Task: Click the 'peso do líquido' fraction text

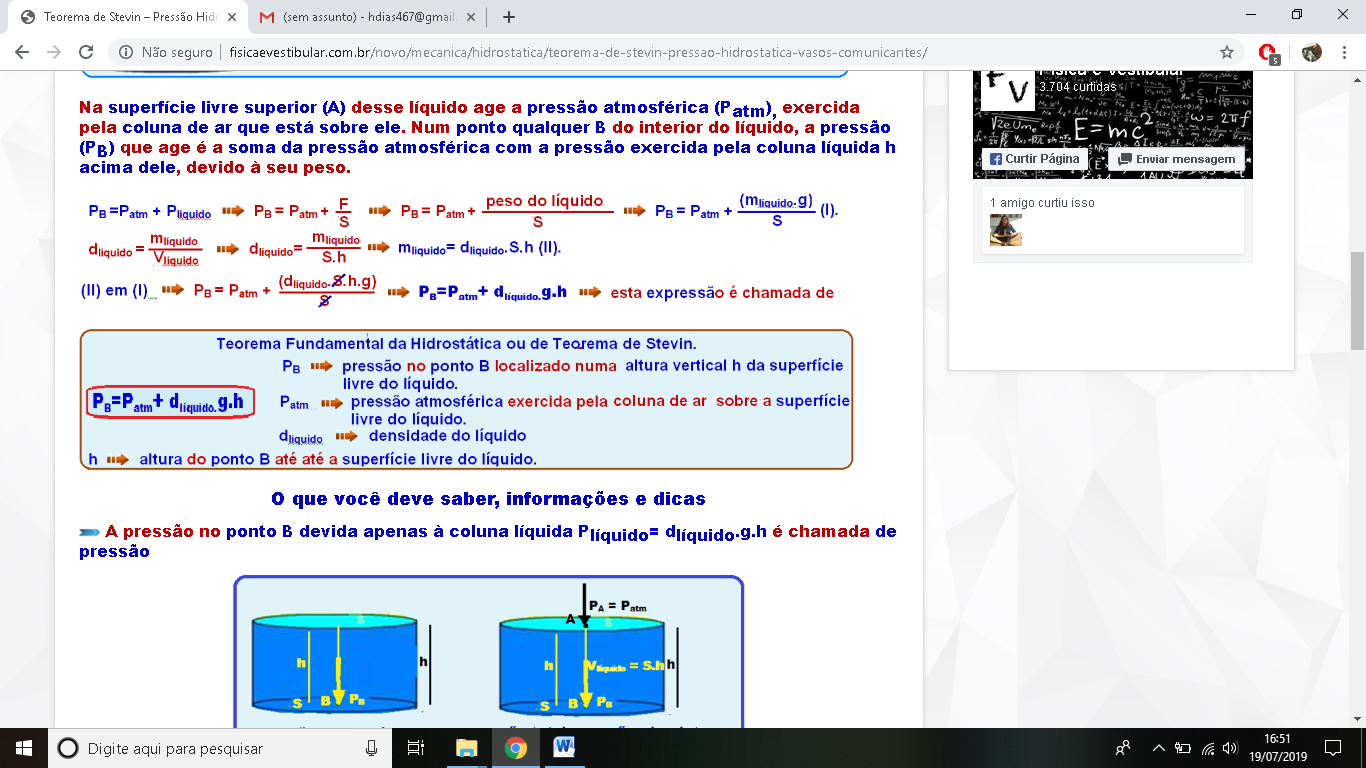Action: click(545, 202)
